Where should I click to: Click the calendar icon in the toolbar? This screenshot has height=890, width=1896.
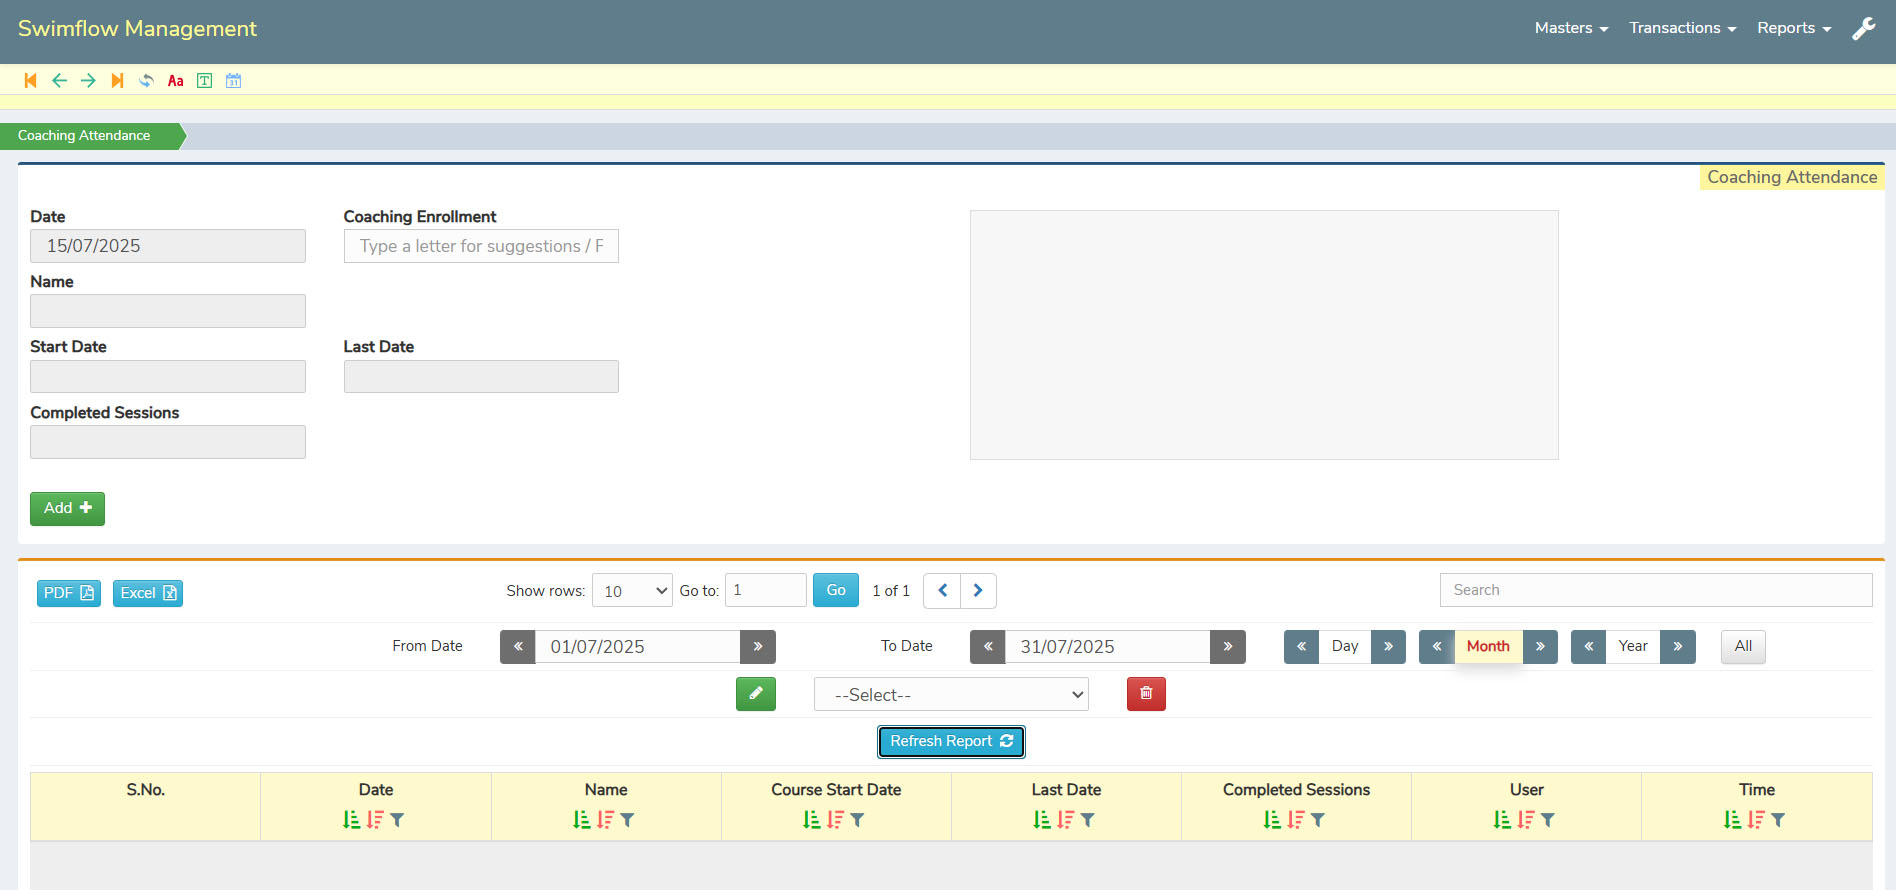coord(233,81)
